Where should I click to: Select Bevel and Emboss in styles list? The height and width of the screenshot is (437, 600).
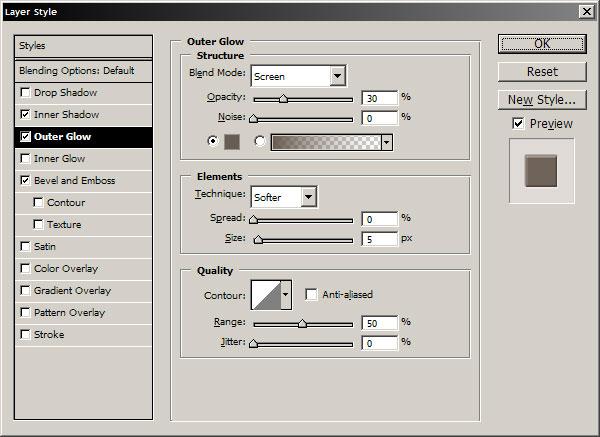point(75,181)
